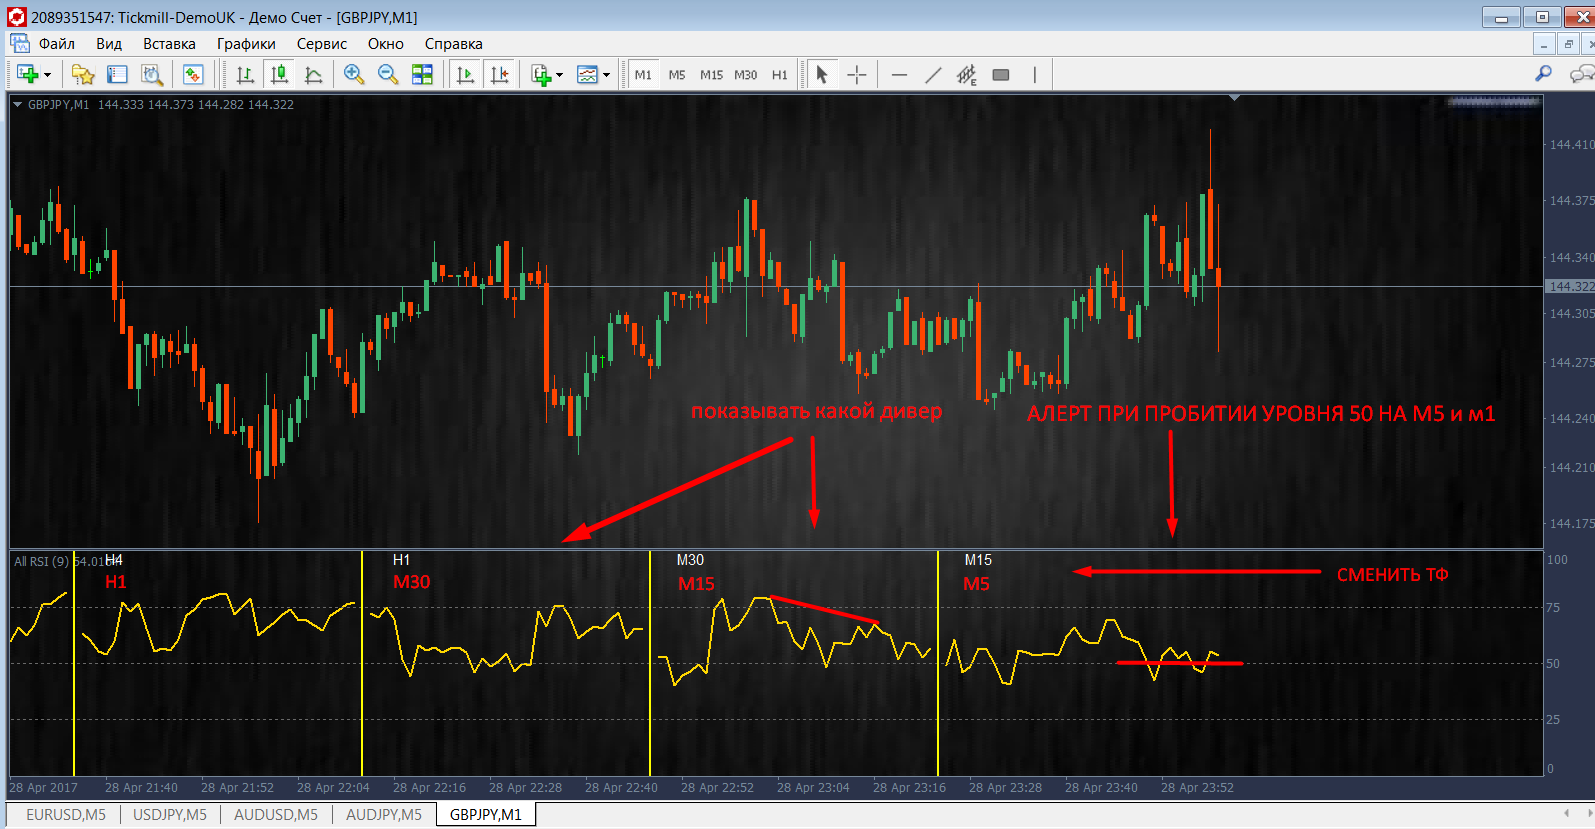
Task: Open the Profiles star-folder icon
Action: pos(83,75)
